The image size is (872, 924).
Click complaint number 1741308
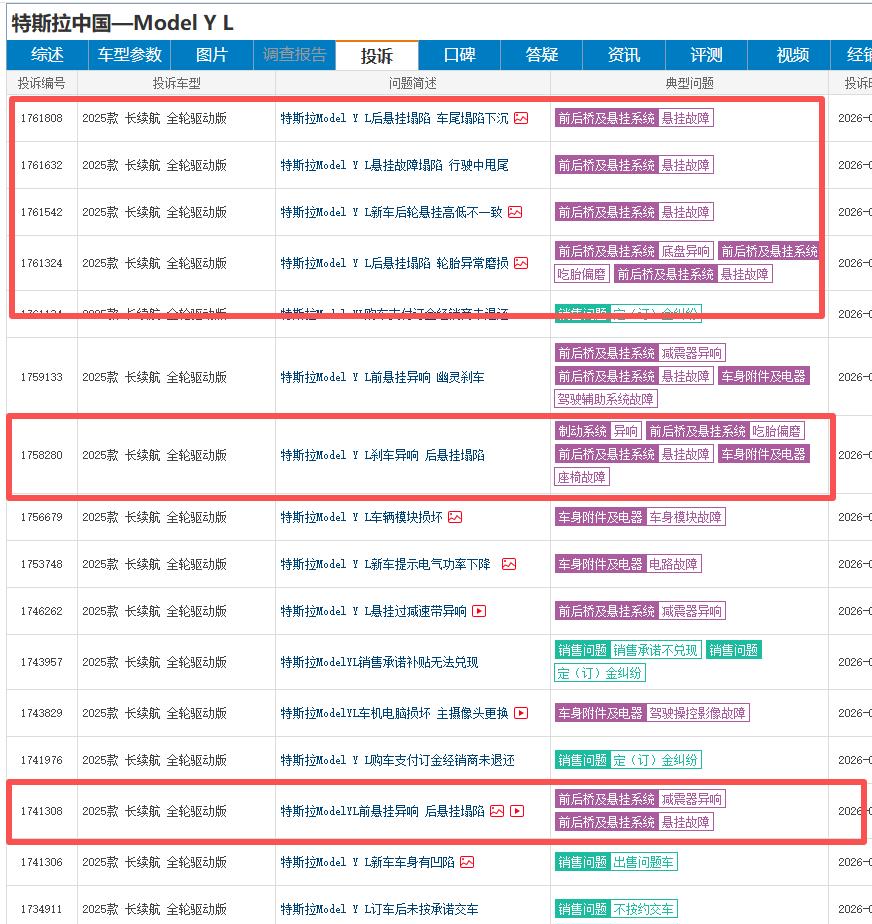pyautogui.click(x=41, y=811)
